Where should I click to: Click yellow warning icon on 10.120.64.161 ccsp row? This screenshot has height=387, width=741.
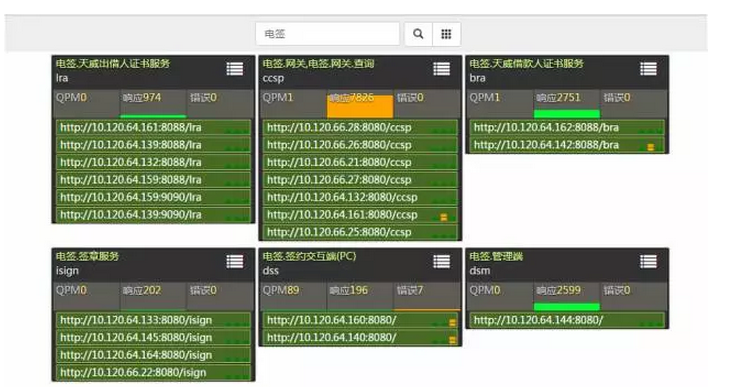(x=443, y=217)
